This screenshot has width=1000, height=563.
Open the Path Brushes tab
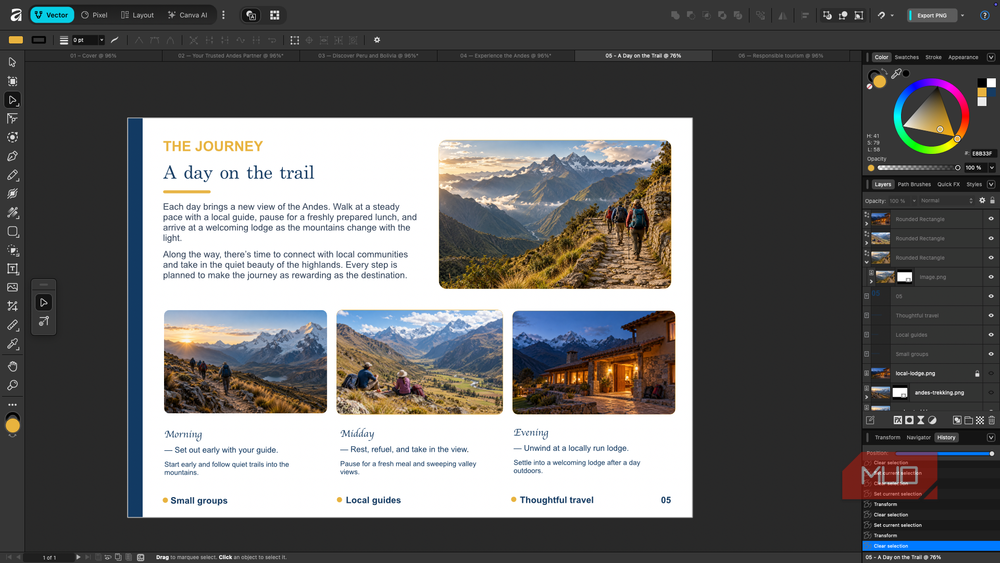[x=914, y=184]
